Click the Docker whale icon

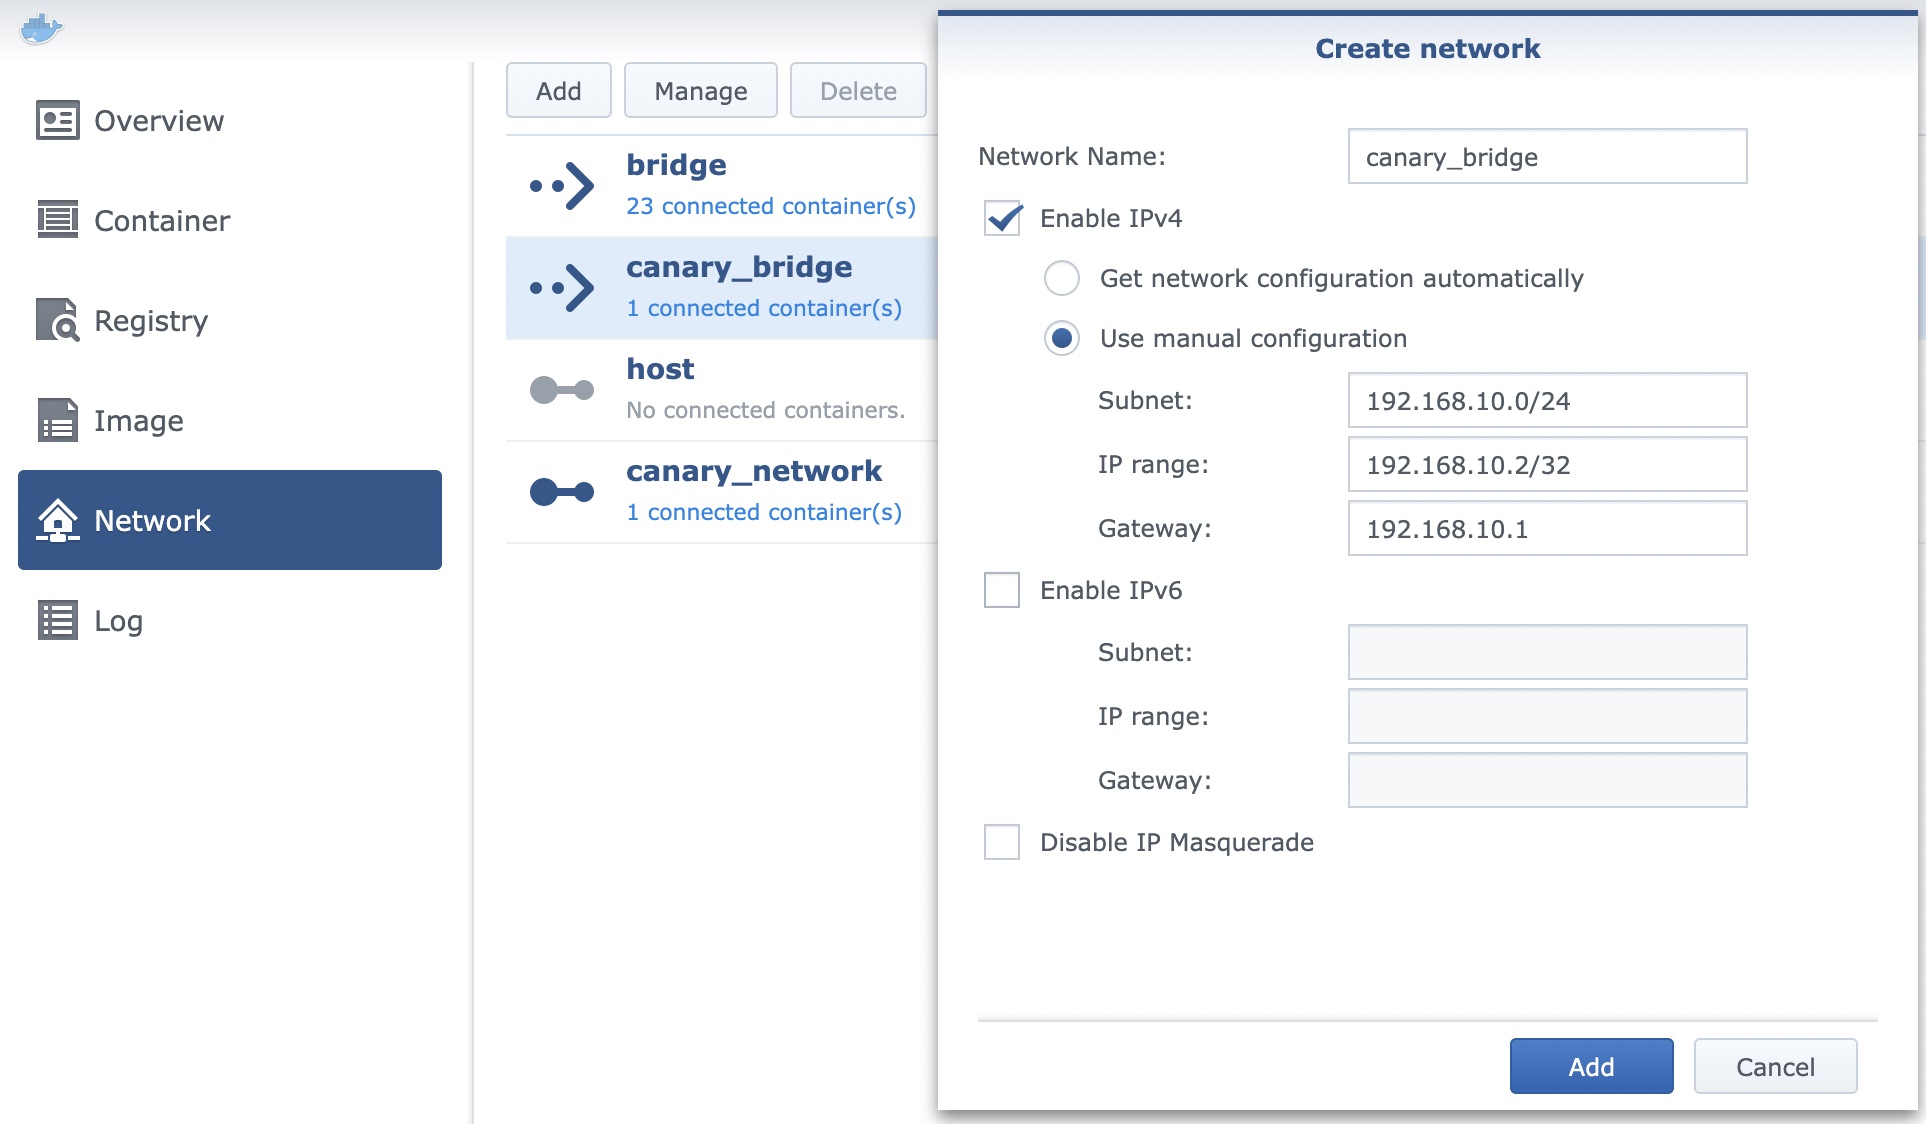click(x=41, y=28)
